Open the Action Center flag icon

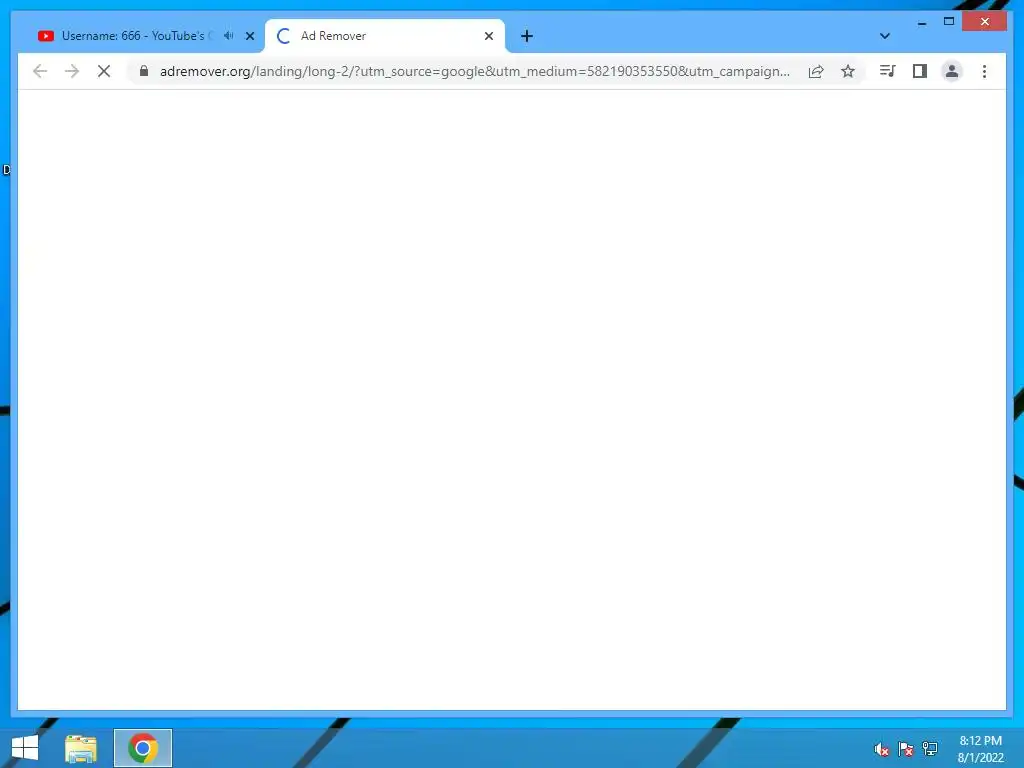pyautogui.click(x=905, y=749)
